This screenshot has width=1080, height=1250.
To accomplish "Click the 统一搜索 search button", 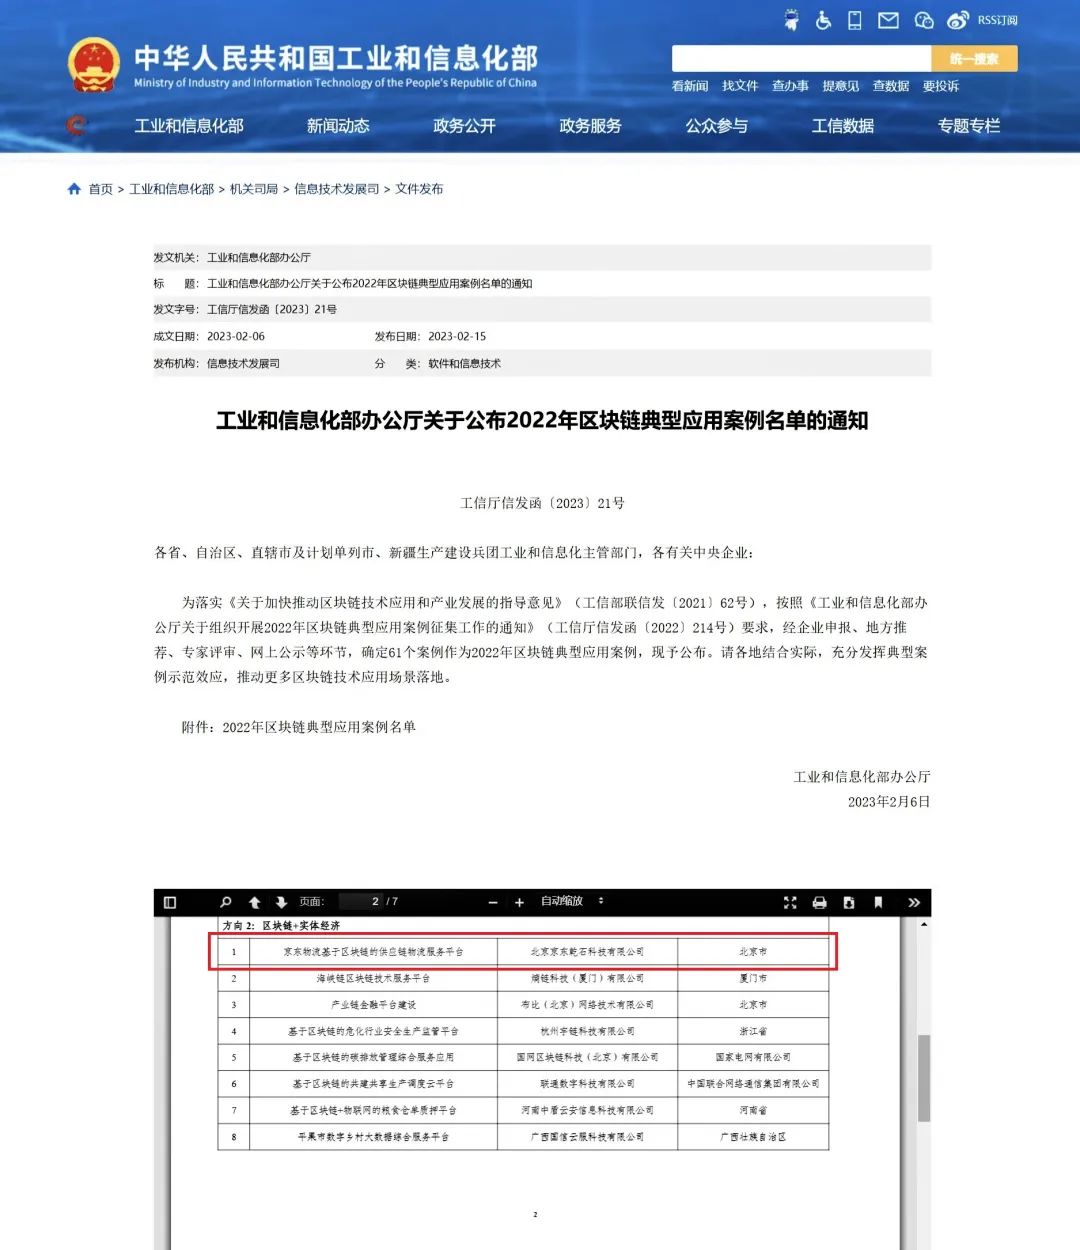I will click(974, 58).
